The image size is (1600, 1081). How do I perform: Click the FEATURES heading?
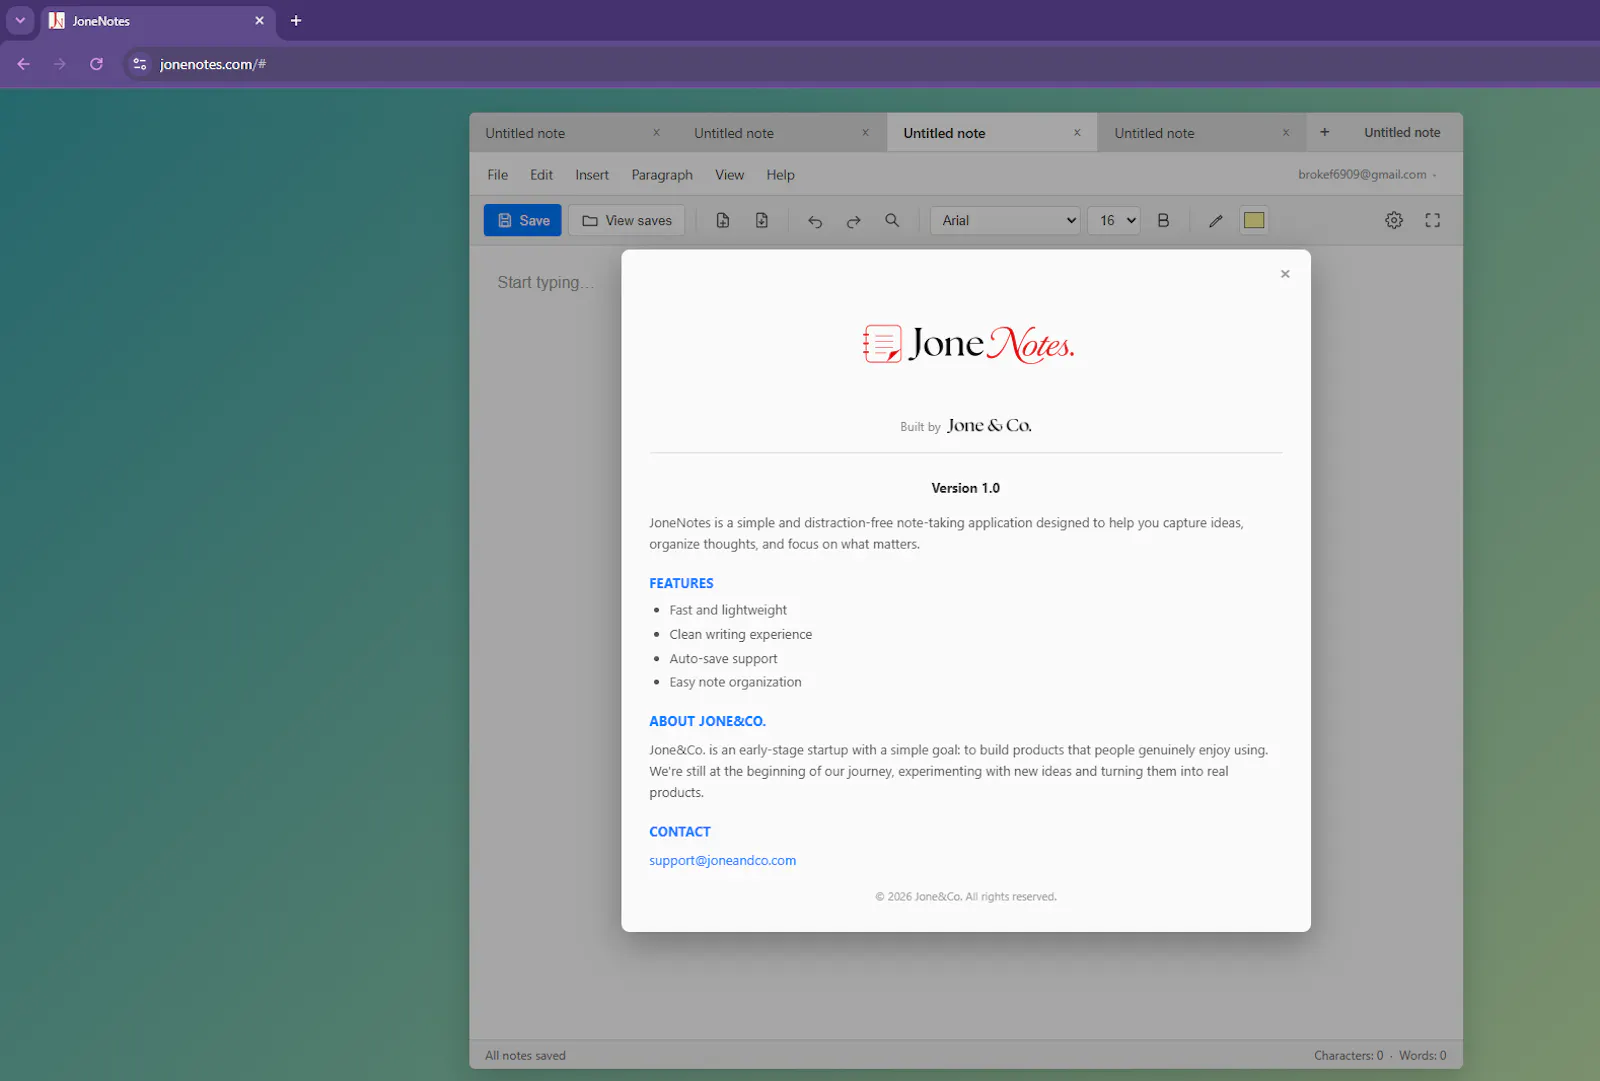681,583
